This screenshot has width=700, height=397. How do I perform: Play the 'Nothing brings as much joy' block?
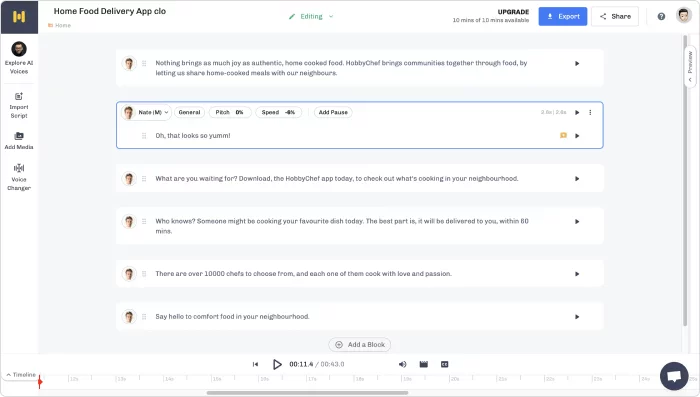[577, 63]
